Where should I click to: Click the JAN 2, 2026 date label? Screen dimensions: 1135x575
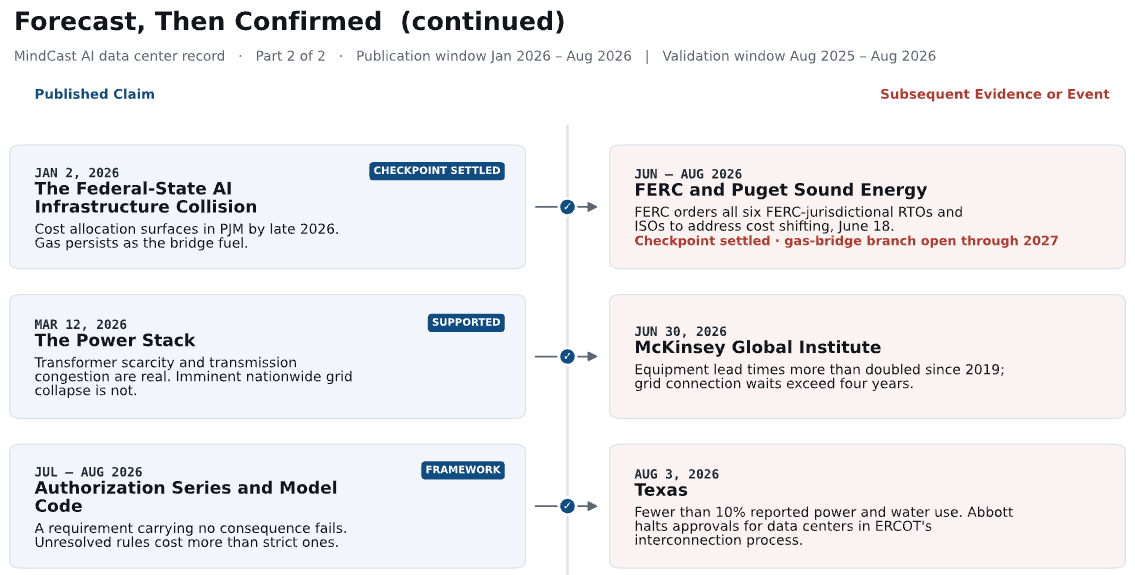tap(77, 173)
